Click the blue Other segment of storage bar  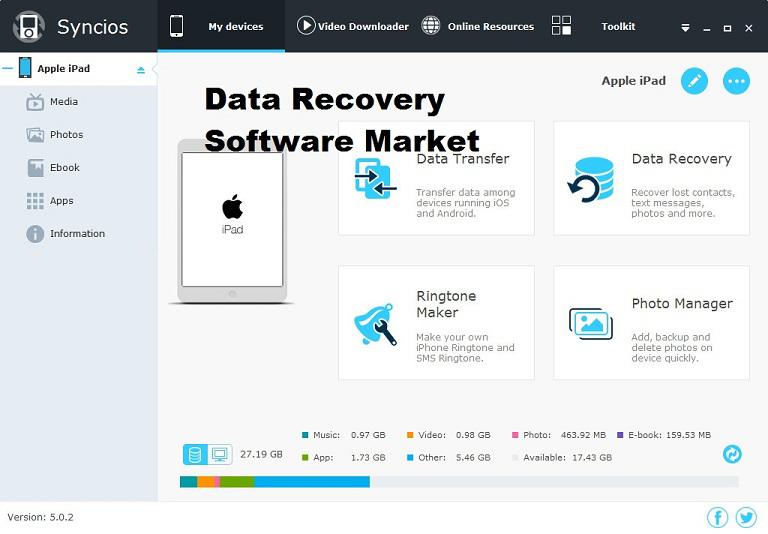[312, 482]
